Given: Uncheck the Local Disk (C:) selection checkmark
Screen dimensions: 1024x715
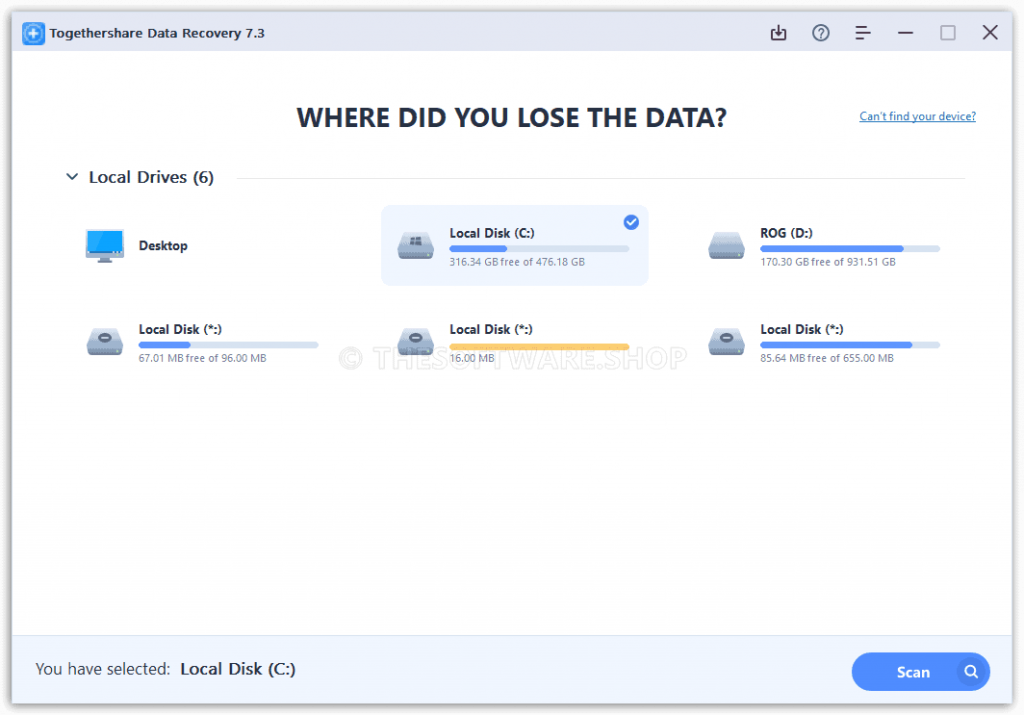Looking at the screenshot, I should pos(631,222).
